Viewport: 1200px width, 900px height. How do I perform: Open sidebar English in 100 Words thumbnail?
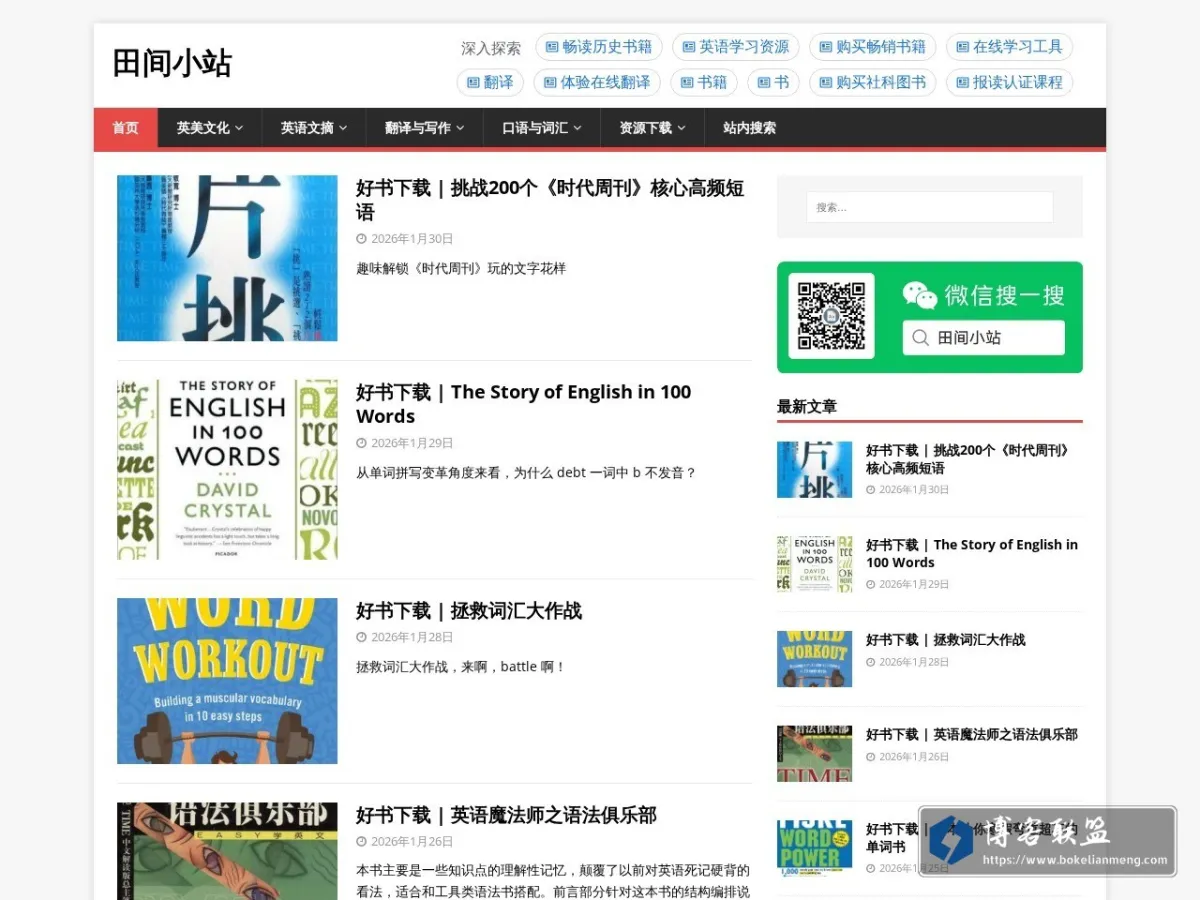[815, 564]
